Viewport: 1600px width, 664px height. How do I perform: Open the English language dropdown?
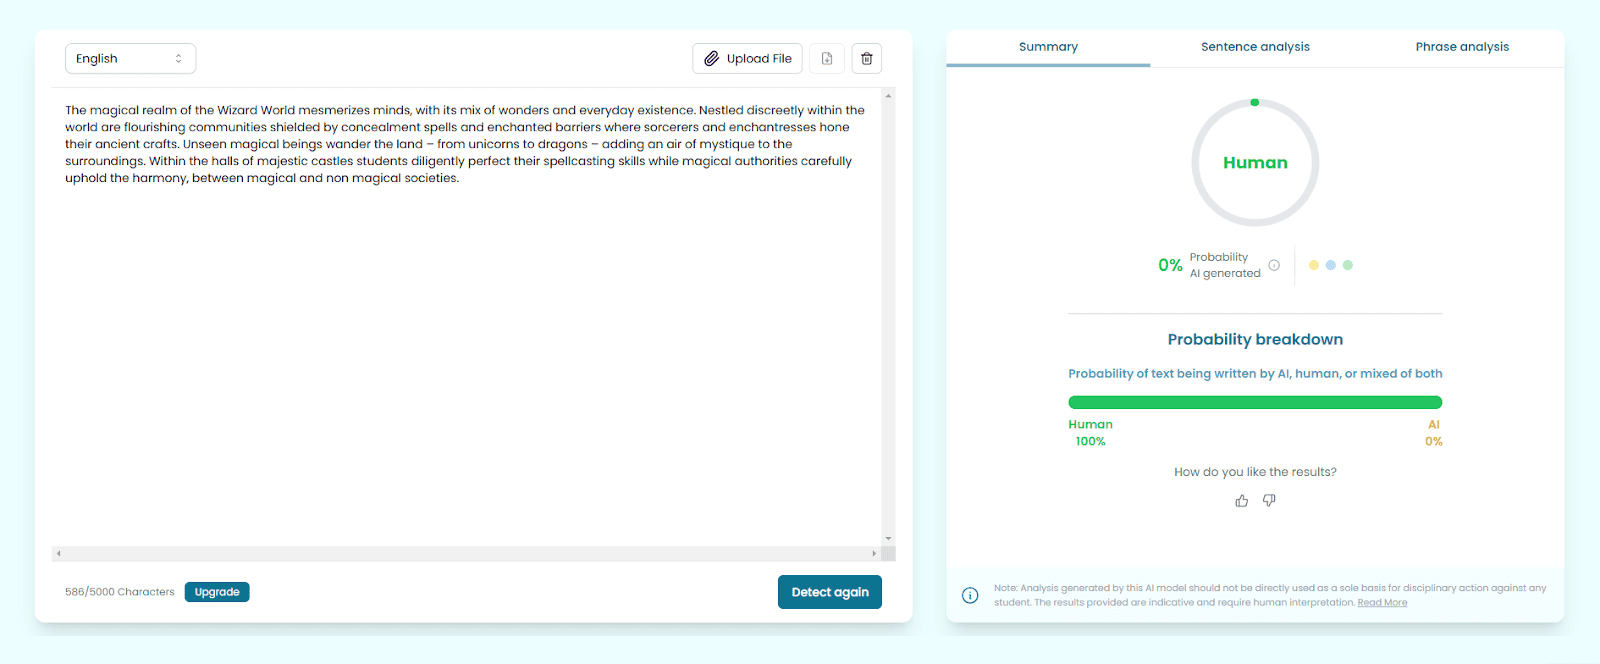130,59
